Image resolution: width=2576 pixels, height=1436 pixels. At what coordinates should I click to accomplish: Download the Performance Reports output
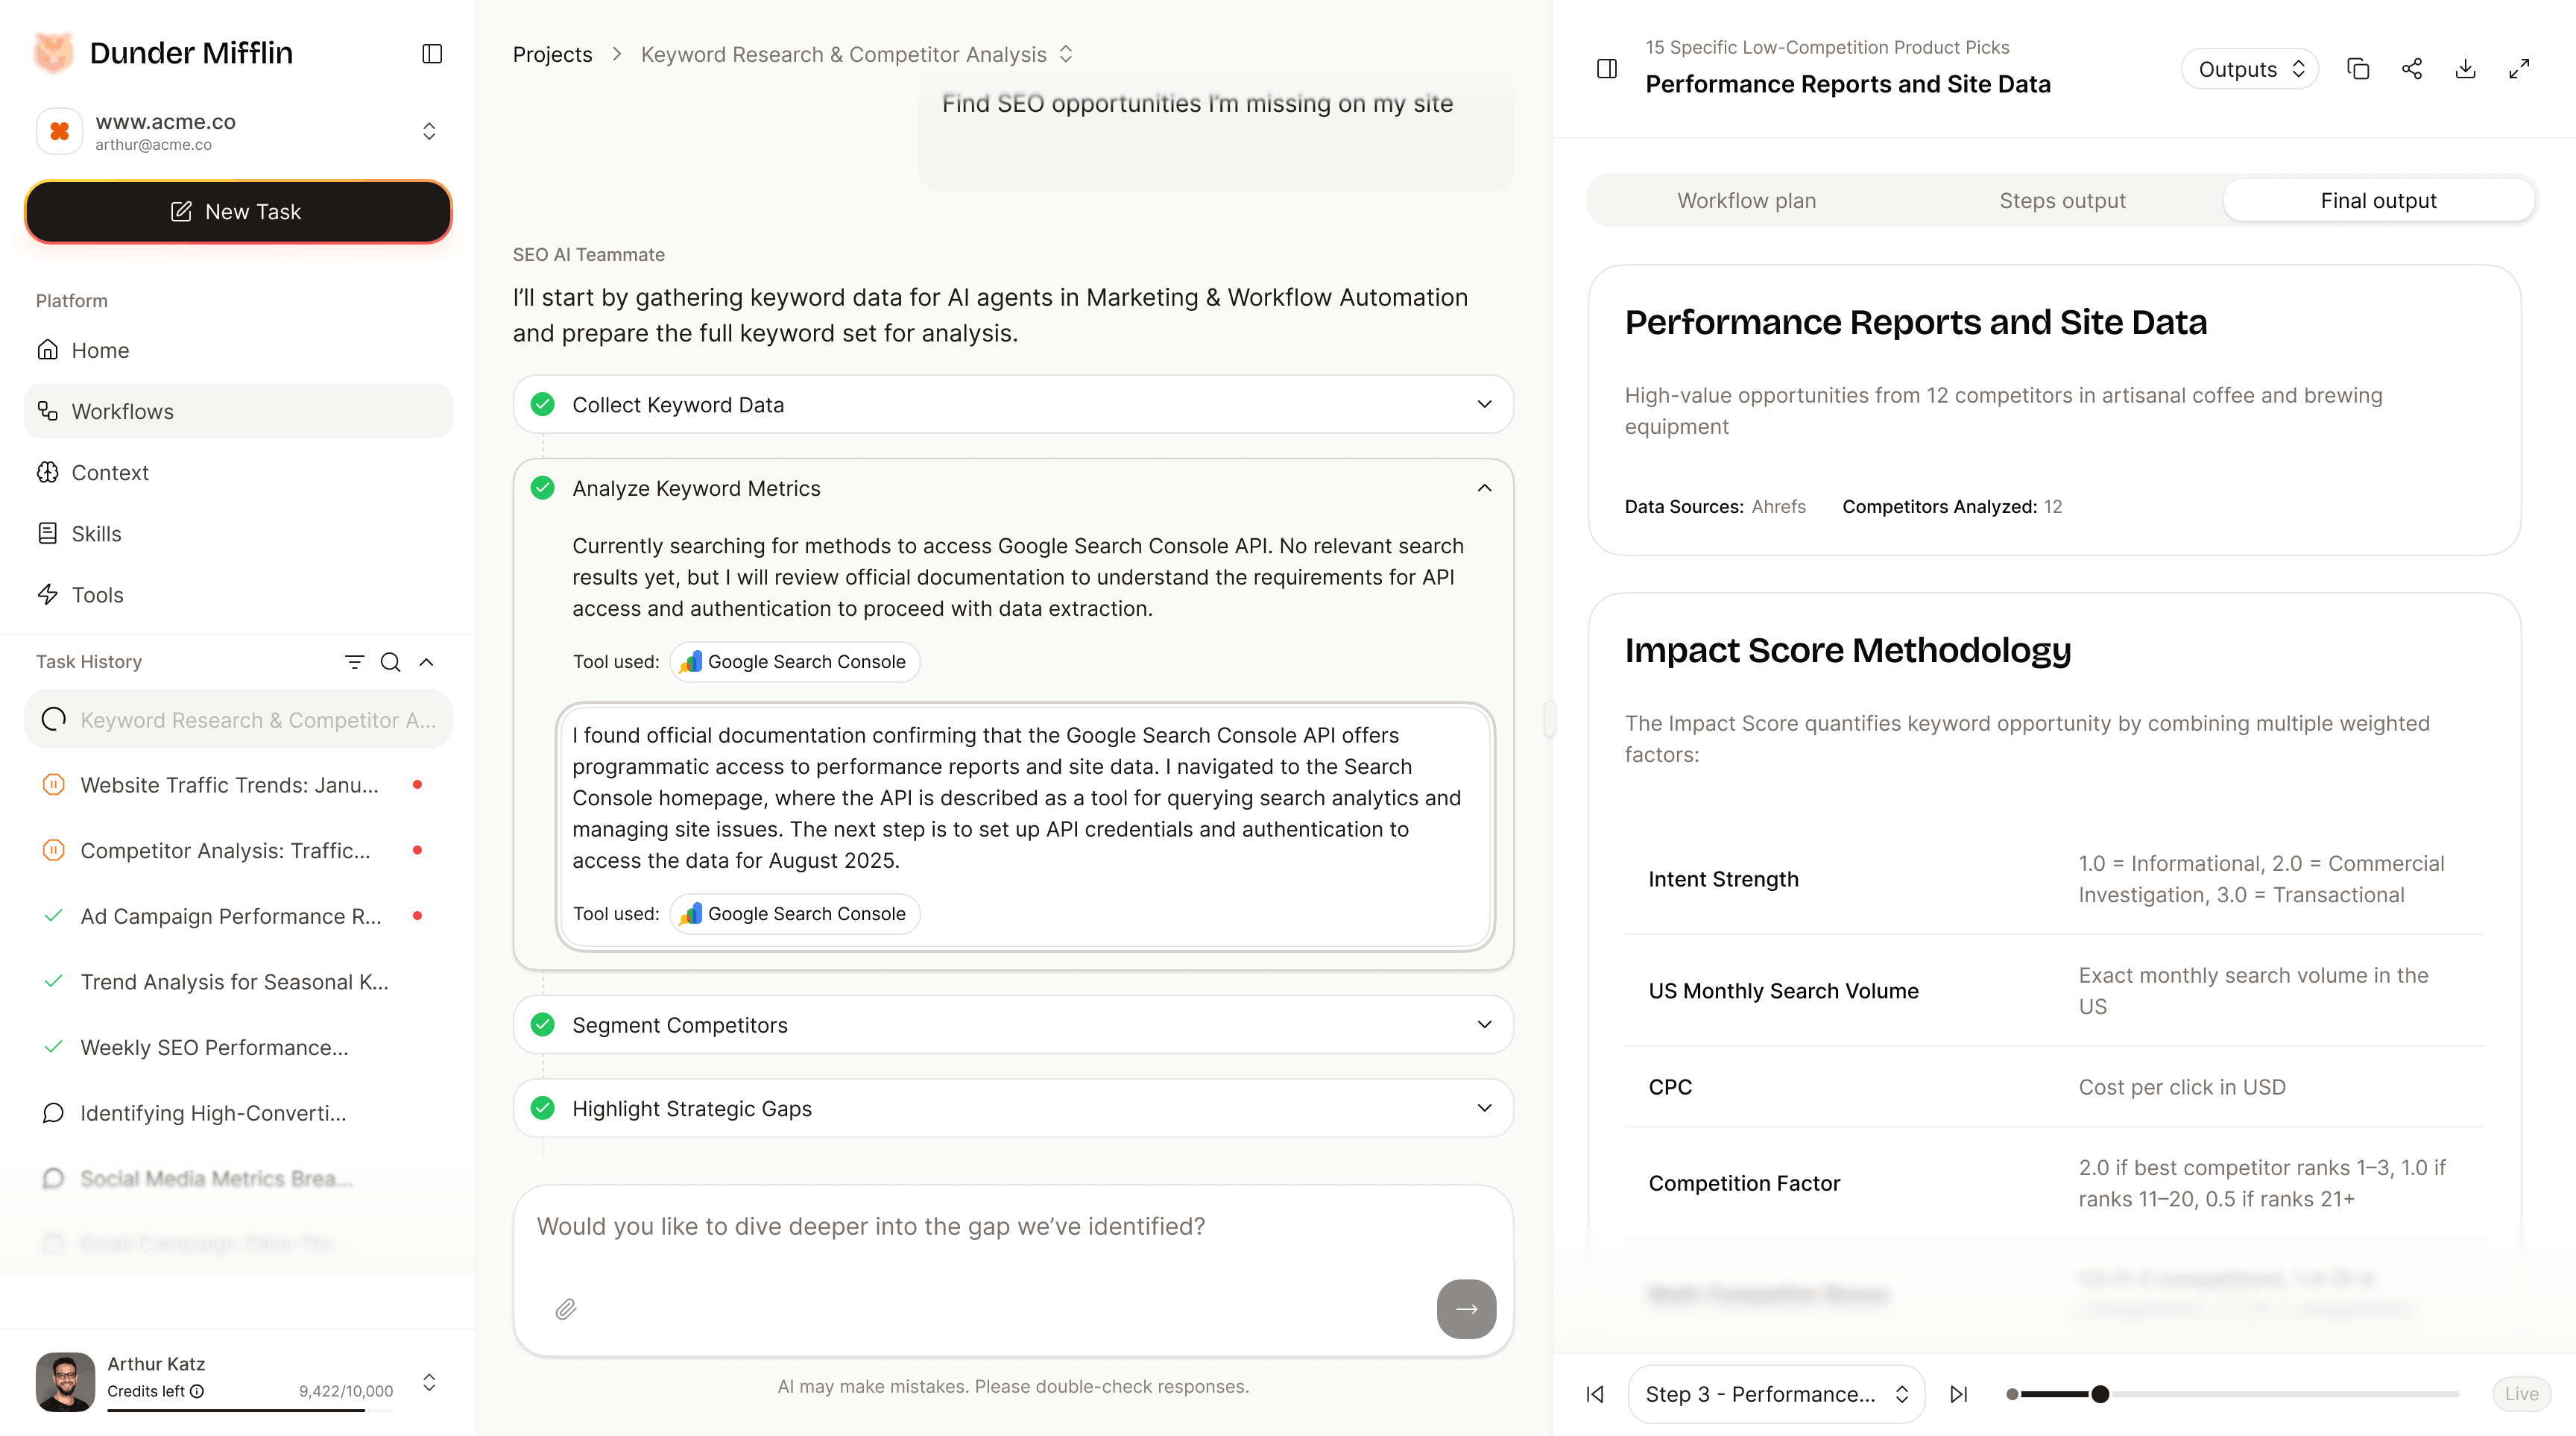pyautogui.click(x=2465, y=68)
